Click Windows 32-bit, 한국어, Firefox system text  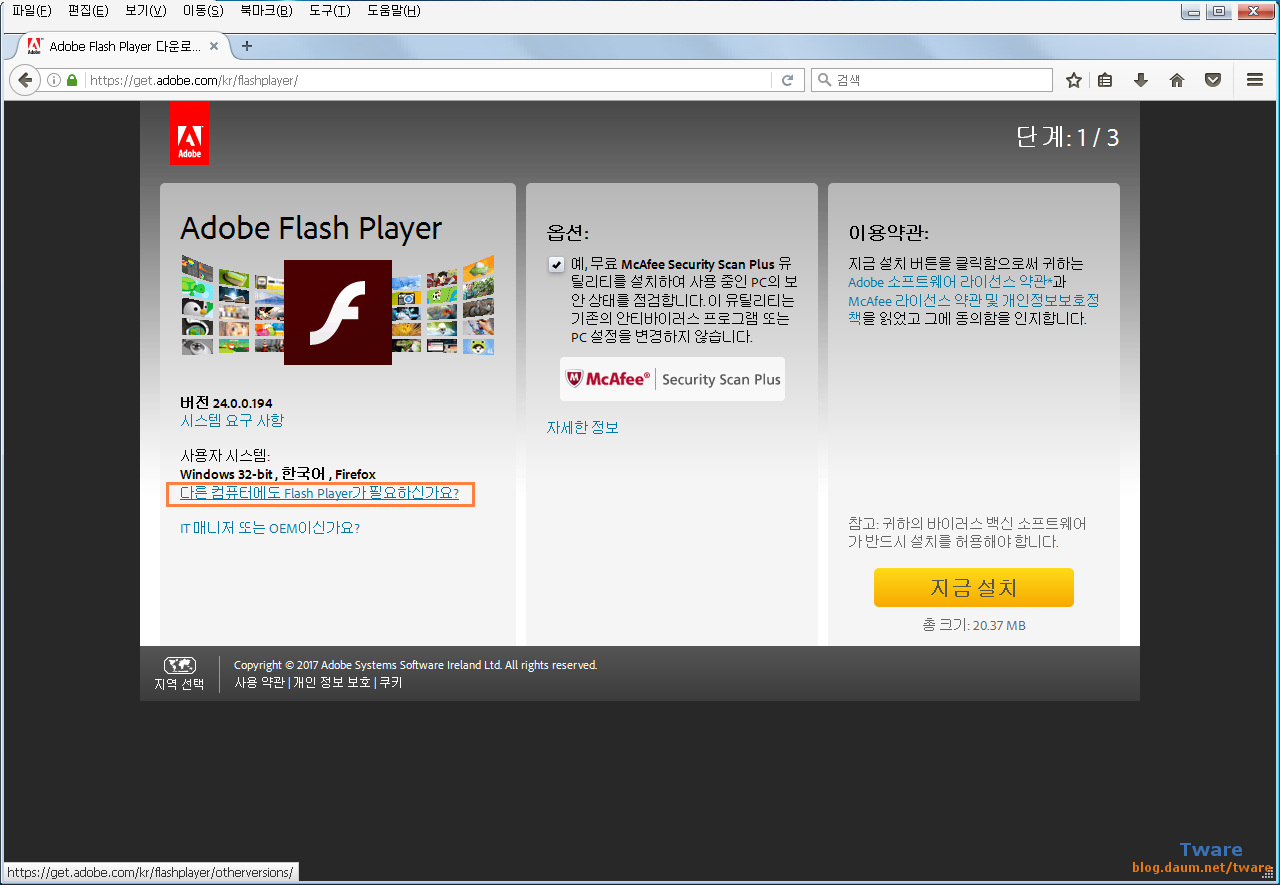coord(278,474)
